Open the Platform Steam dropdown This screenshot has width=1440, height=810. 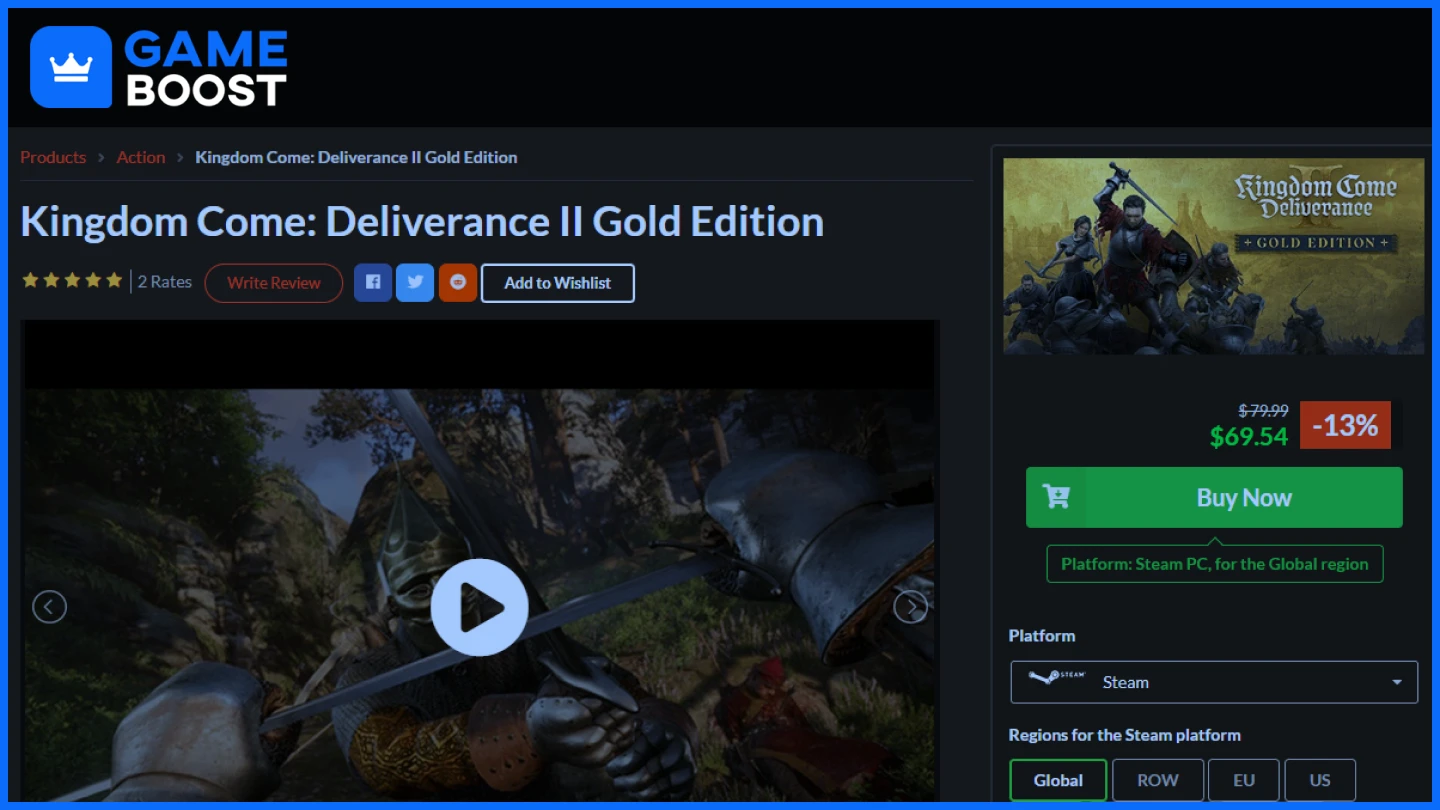1214,682
